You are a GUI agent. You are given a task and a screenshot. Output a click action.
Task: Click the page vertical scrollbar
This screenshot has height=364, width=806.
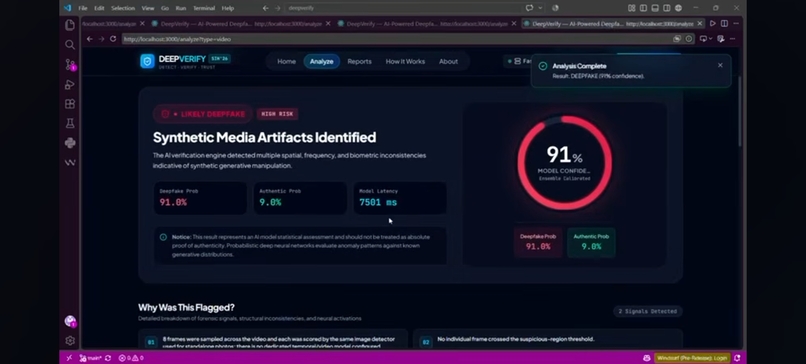740,111
